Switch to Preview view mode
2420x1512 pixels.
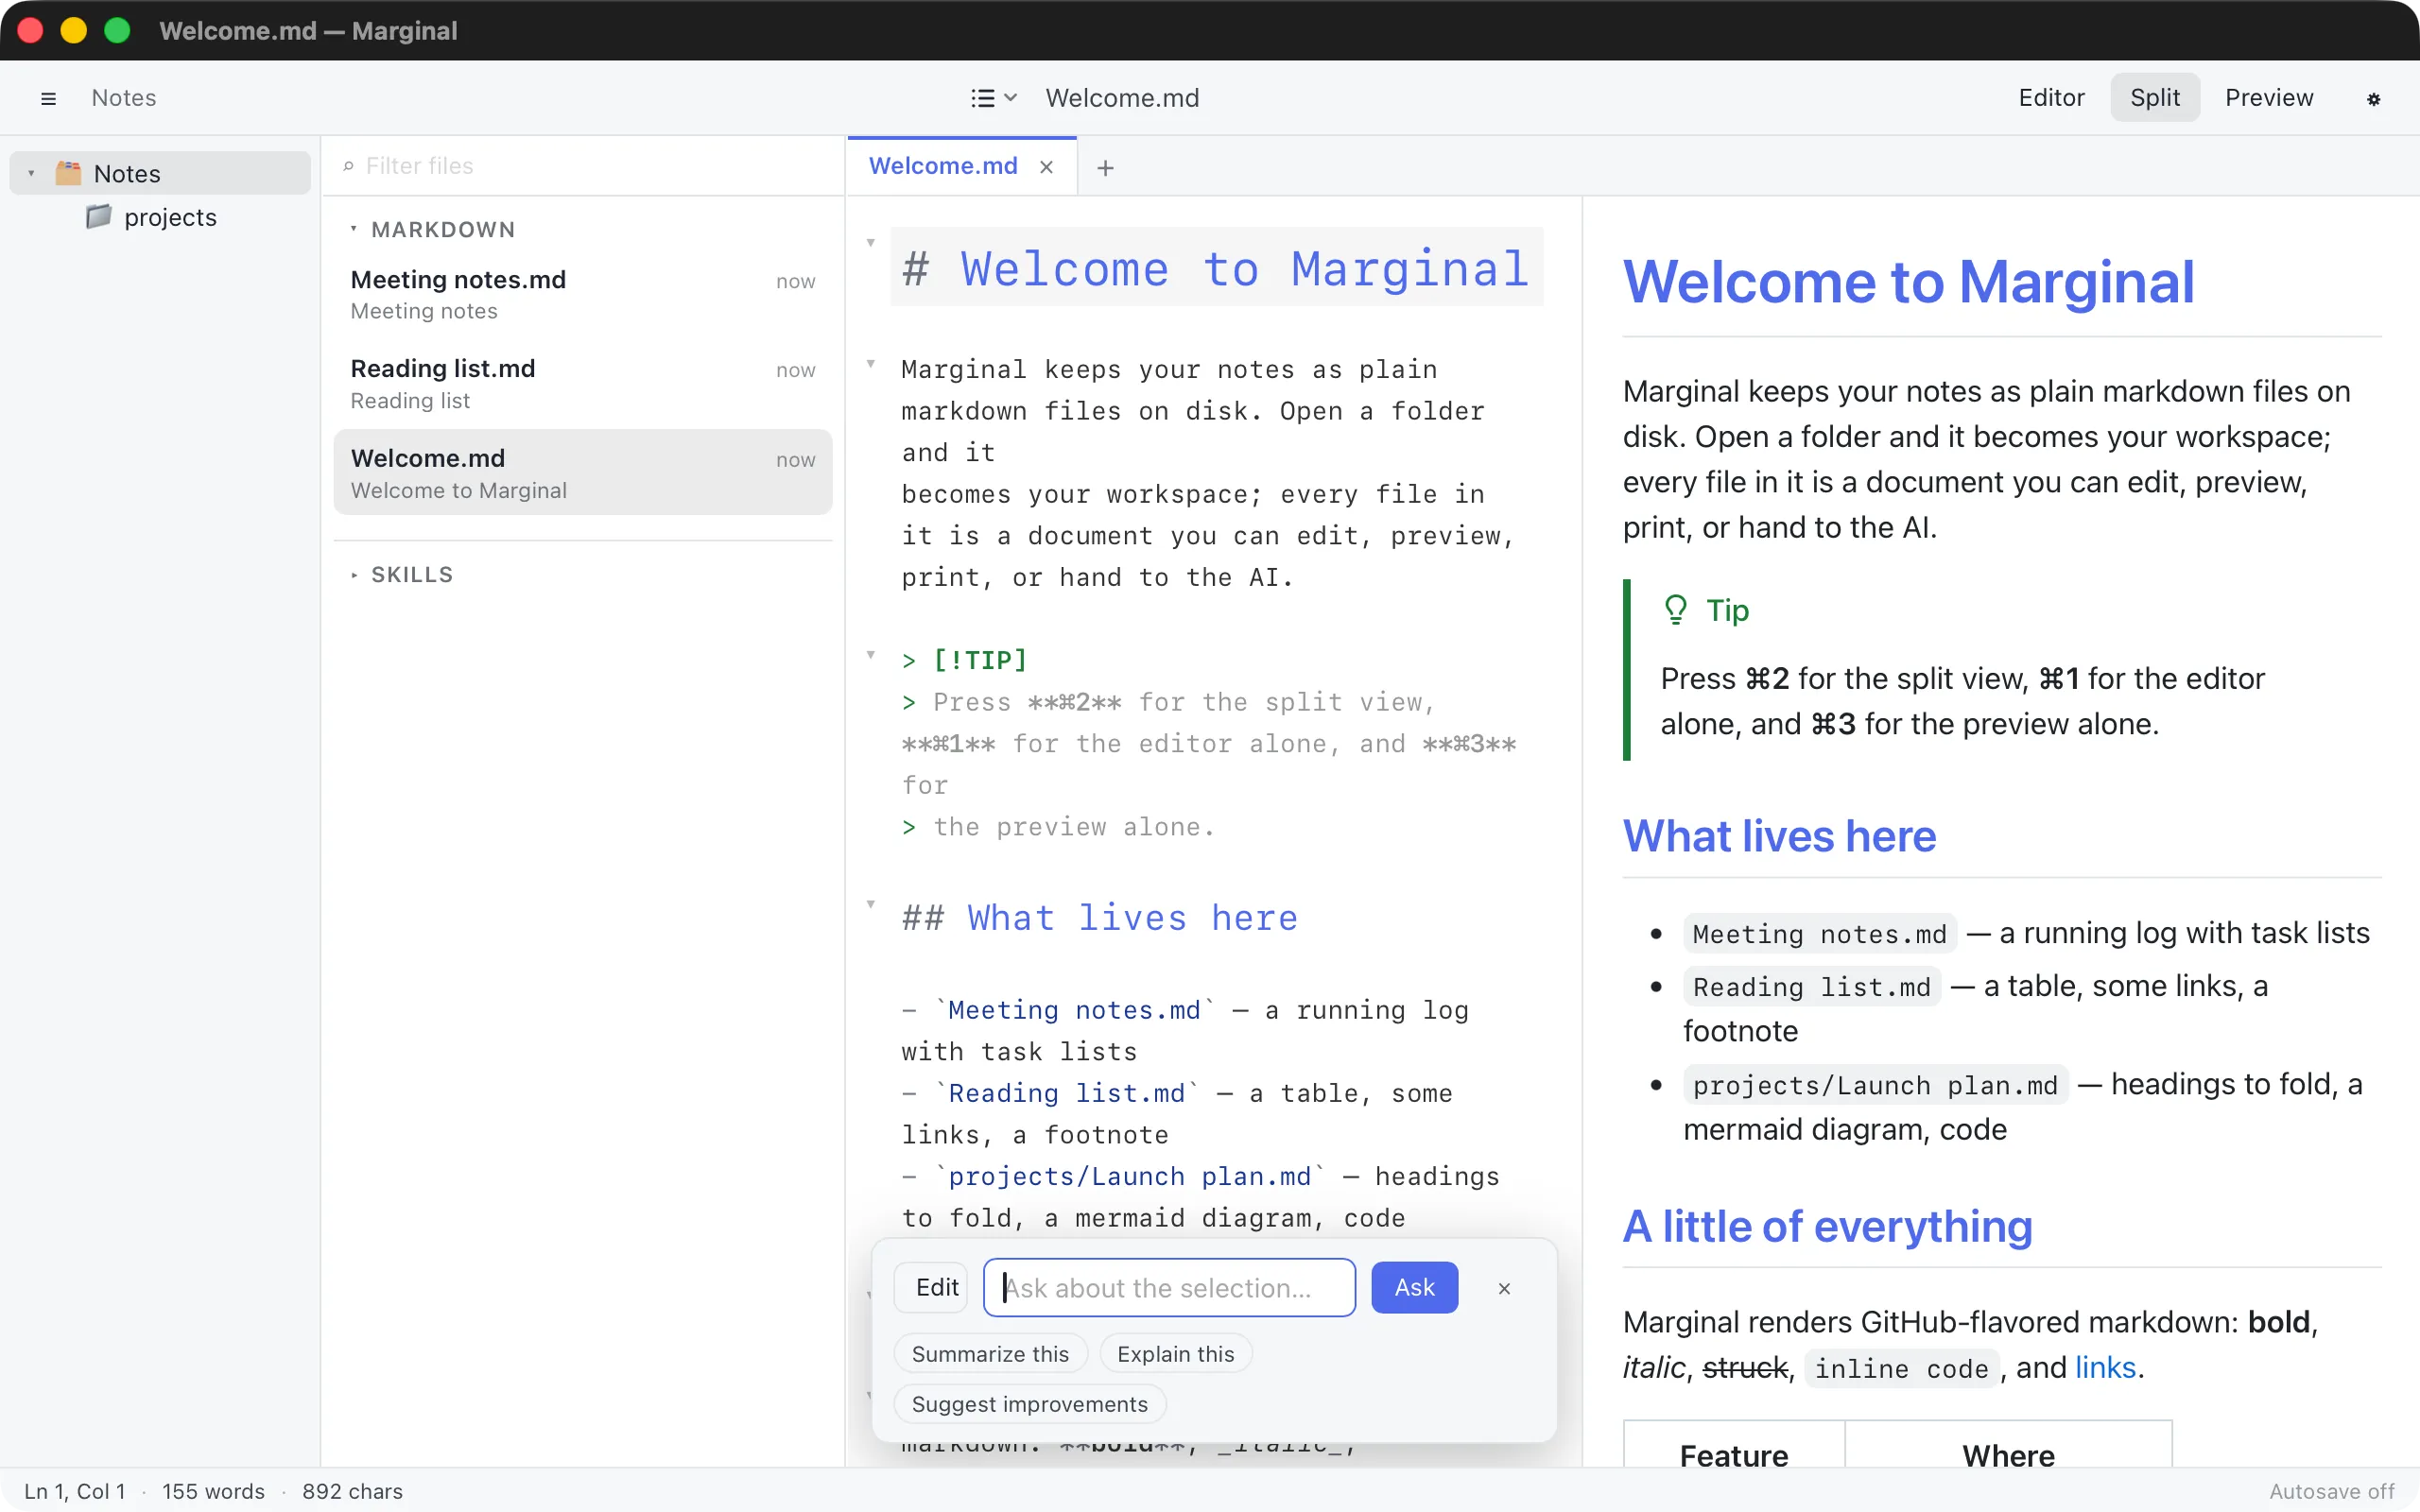point(2269,98)
